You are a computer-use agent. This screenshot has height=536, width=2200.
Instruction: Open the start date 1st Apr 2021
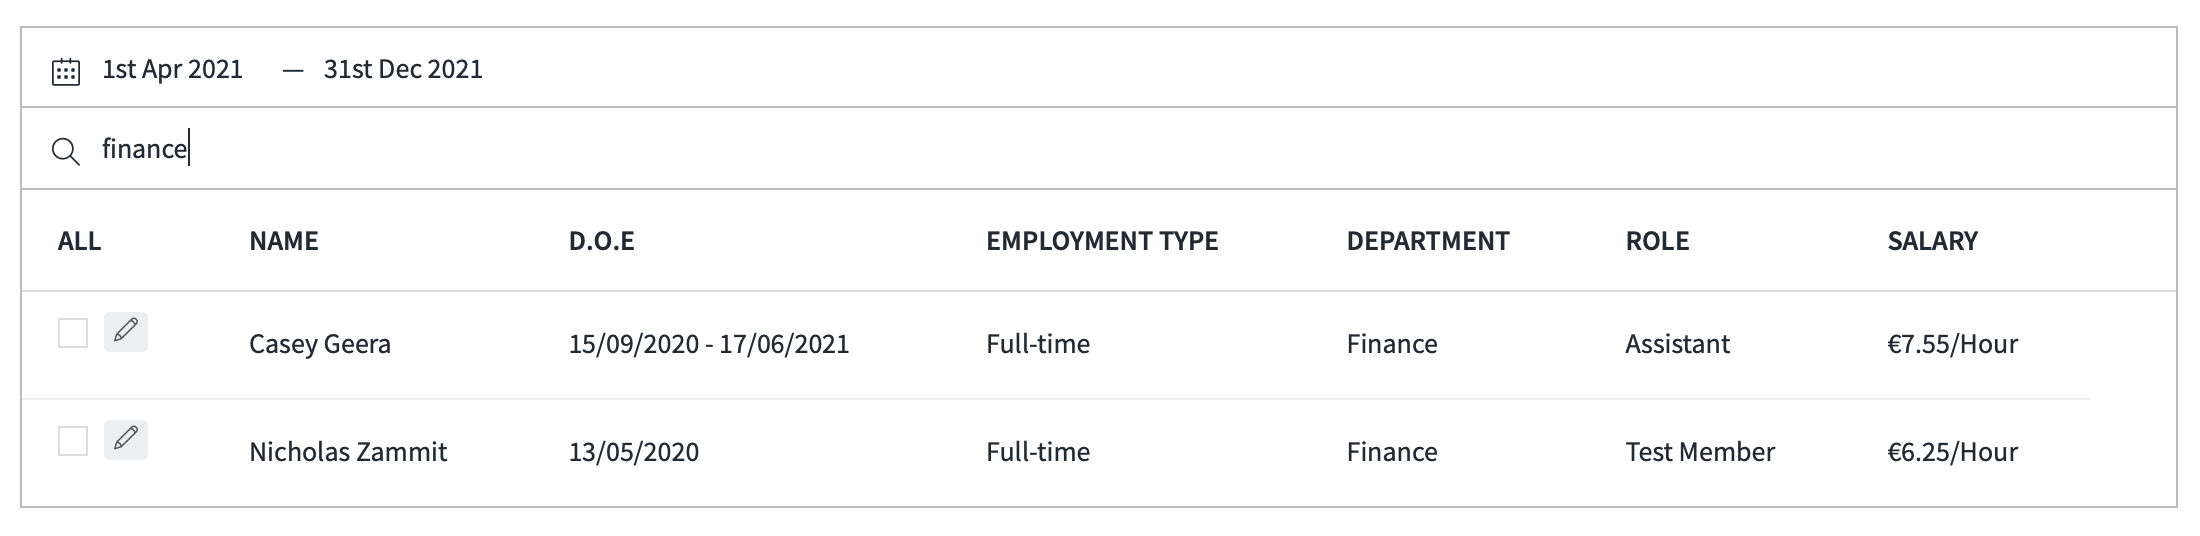point(172,69)
